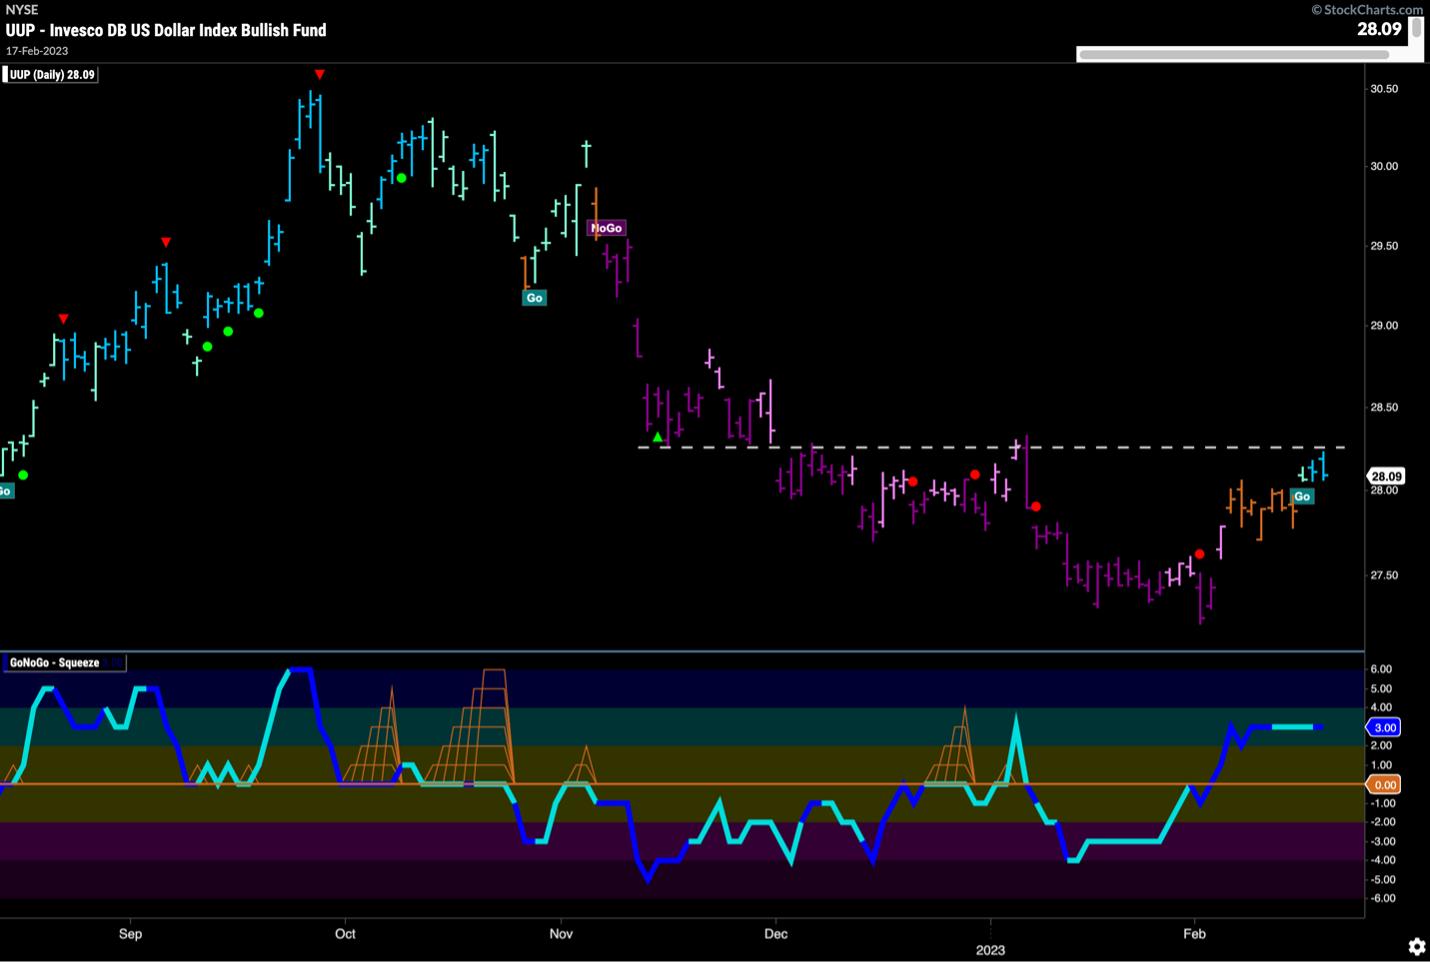Click the orange 0.00 zero-line tag
The image size is (1430, 965).
pos(1384,785)
